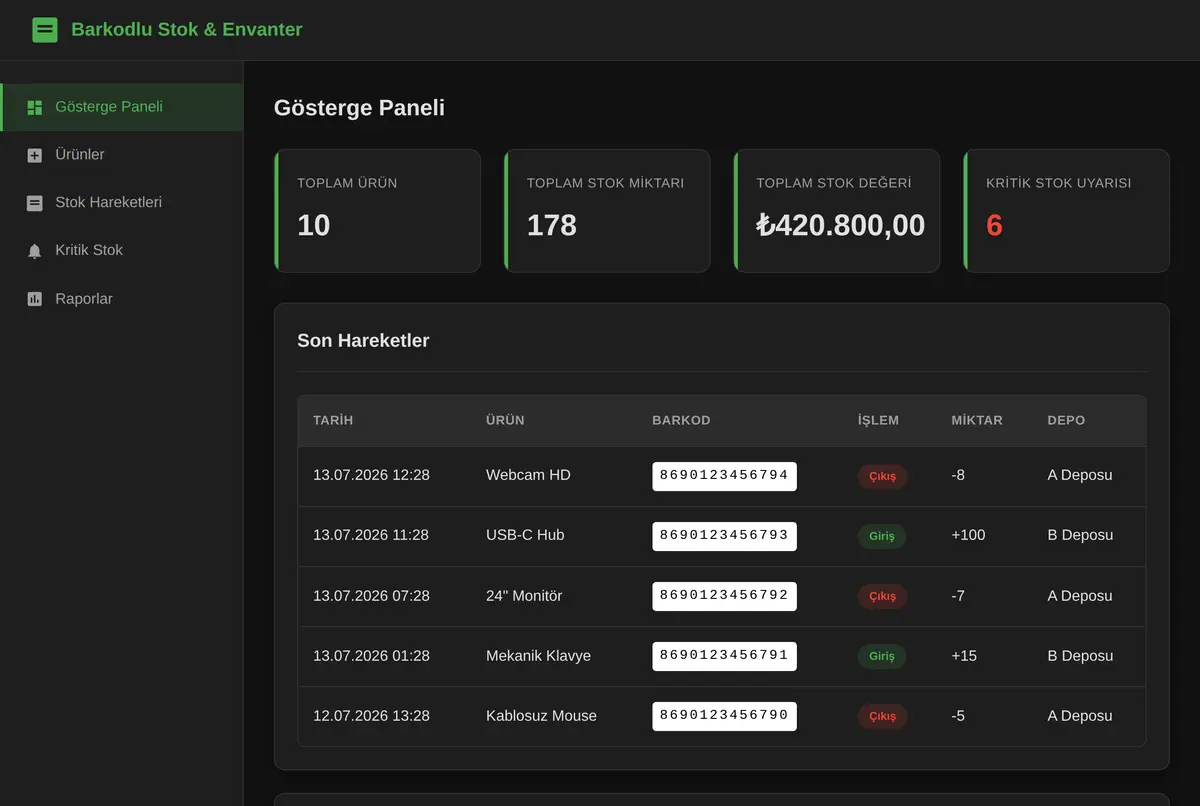Select the Mekanik Klavye row
Image resolution: width=1200 pixels, height=806 pixels.
[721, 656]
